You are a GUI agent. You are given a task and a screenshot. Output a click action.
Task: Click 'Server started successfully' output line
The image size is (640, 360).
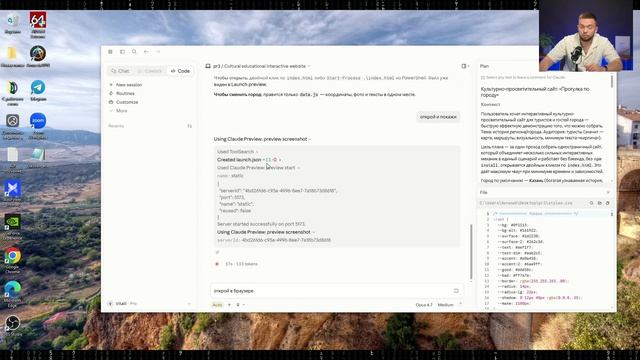point(261,224)
